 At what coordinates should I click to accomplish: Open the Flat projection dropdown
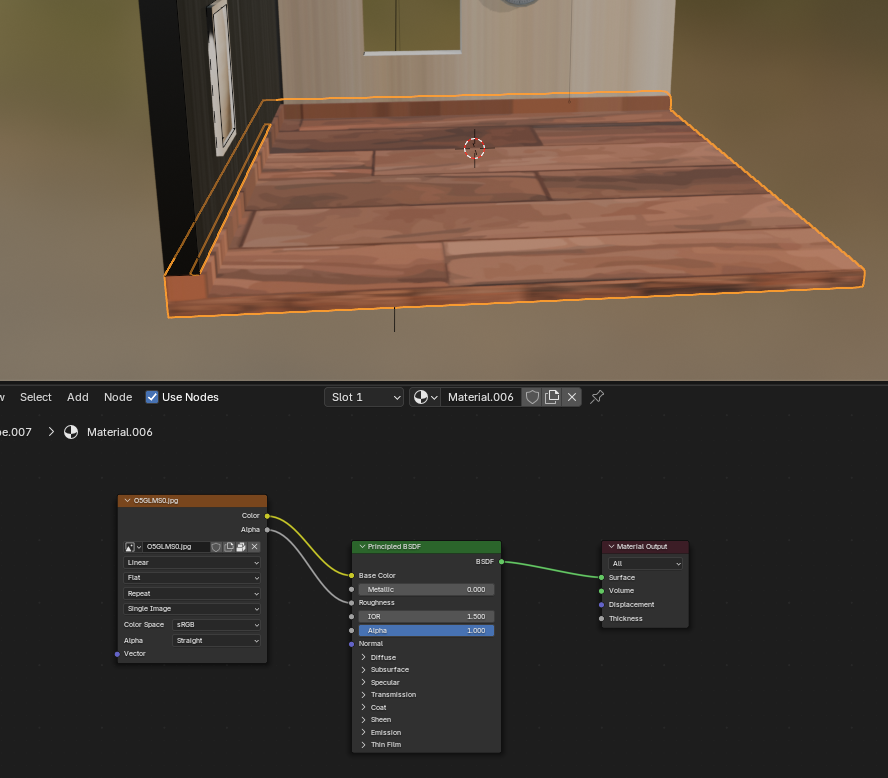pos(192,578)
